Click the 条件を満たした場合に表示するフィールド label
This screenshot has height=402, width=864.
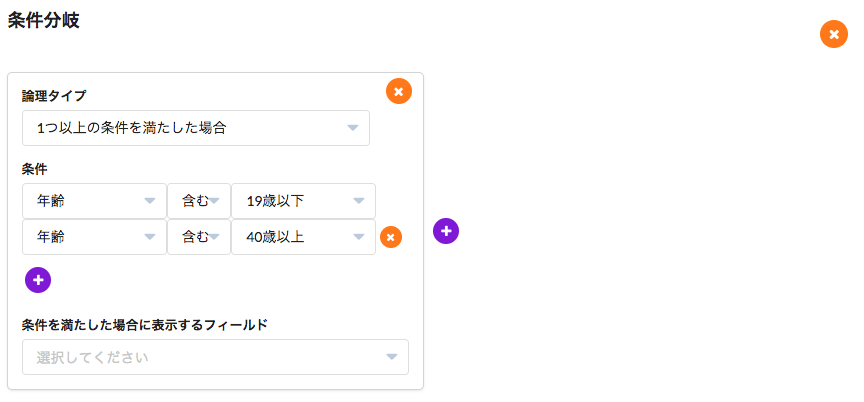click(144, 324)
